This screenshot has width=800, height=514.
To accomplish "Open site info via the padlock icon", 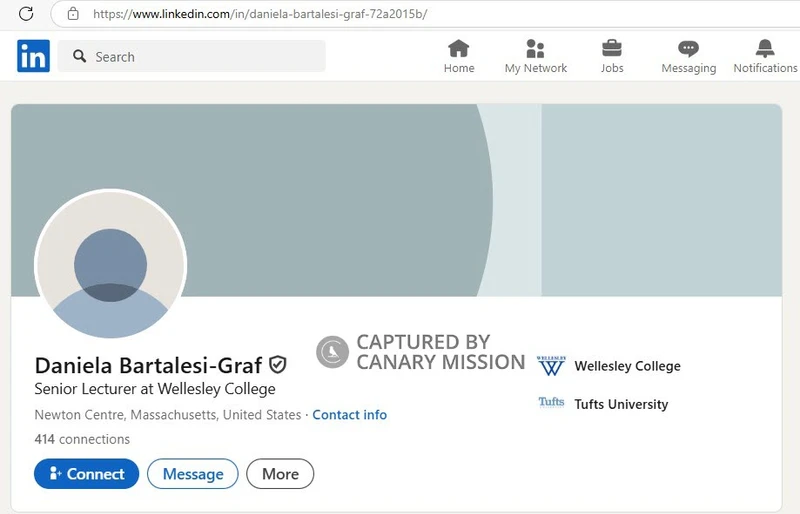I will (73, 14).
